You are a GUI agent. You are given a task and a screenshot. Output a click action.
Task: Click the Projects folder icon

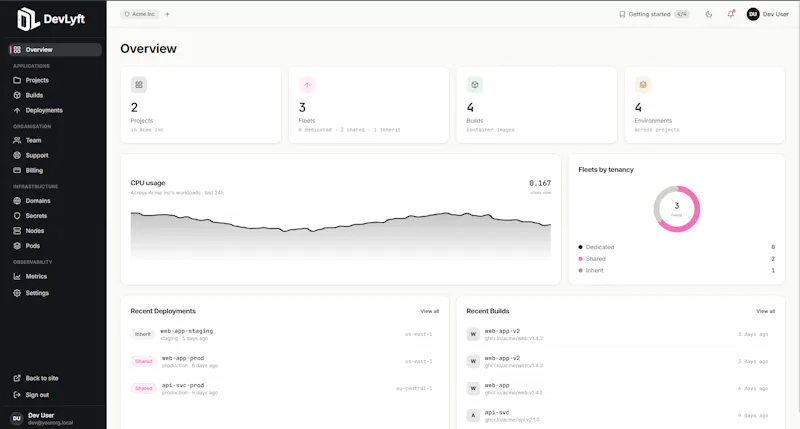click(x=17, y=80)
